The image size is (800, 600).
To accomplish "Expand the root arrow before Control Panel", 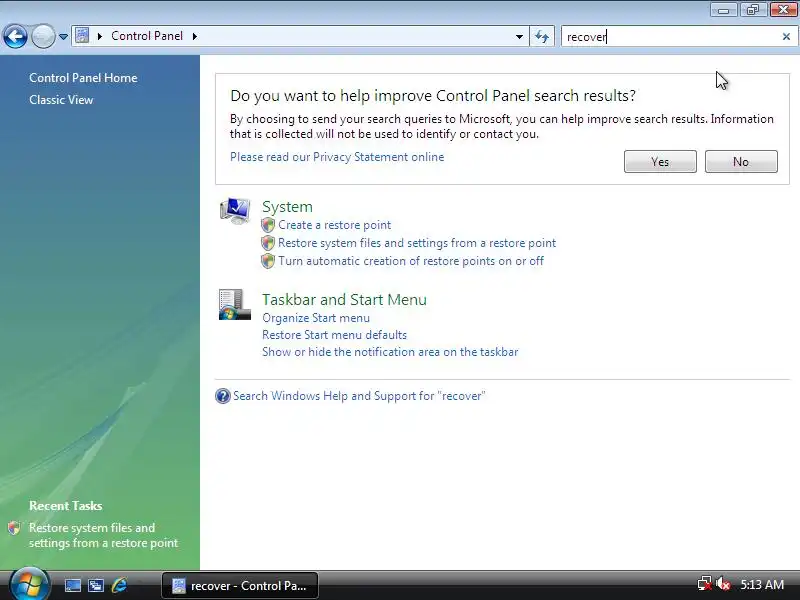I will (x=100, y=36).
